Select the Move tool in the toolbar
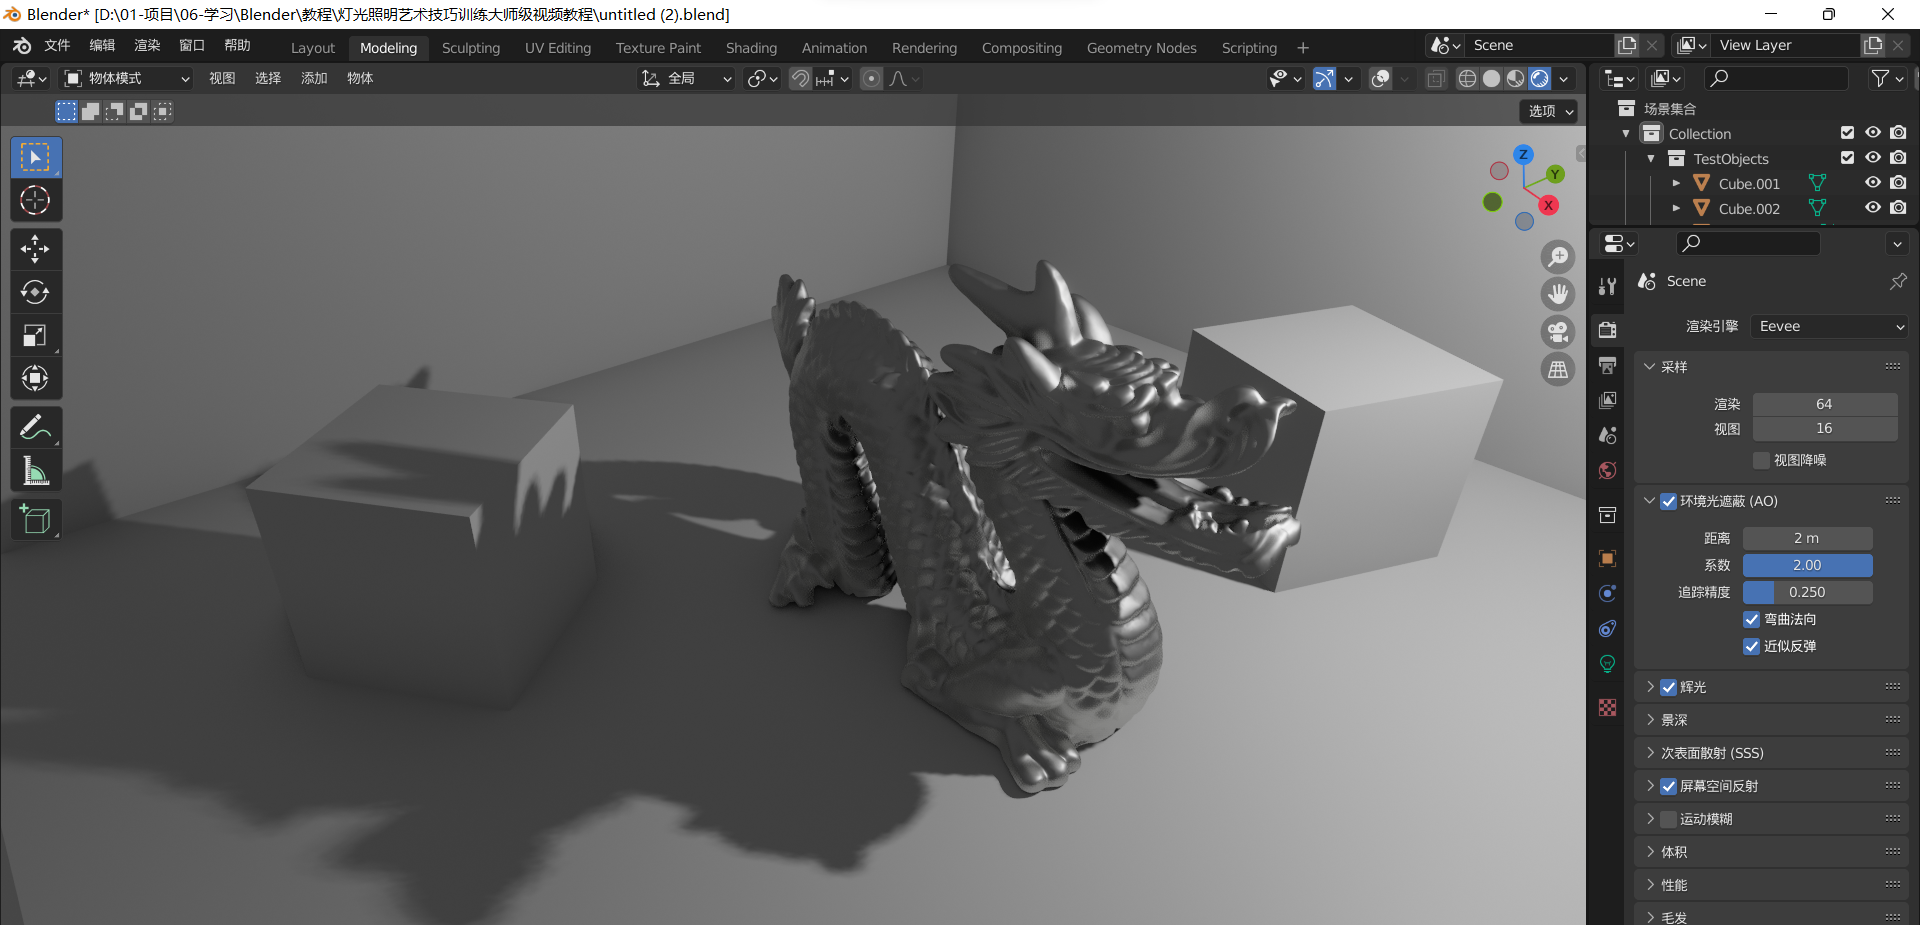 click(x=35, y=249)
